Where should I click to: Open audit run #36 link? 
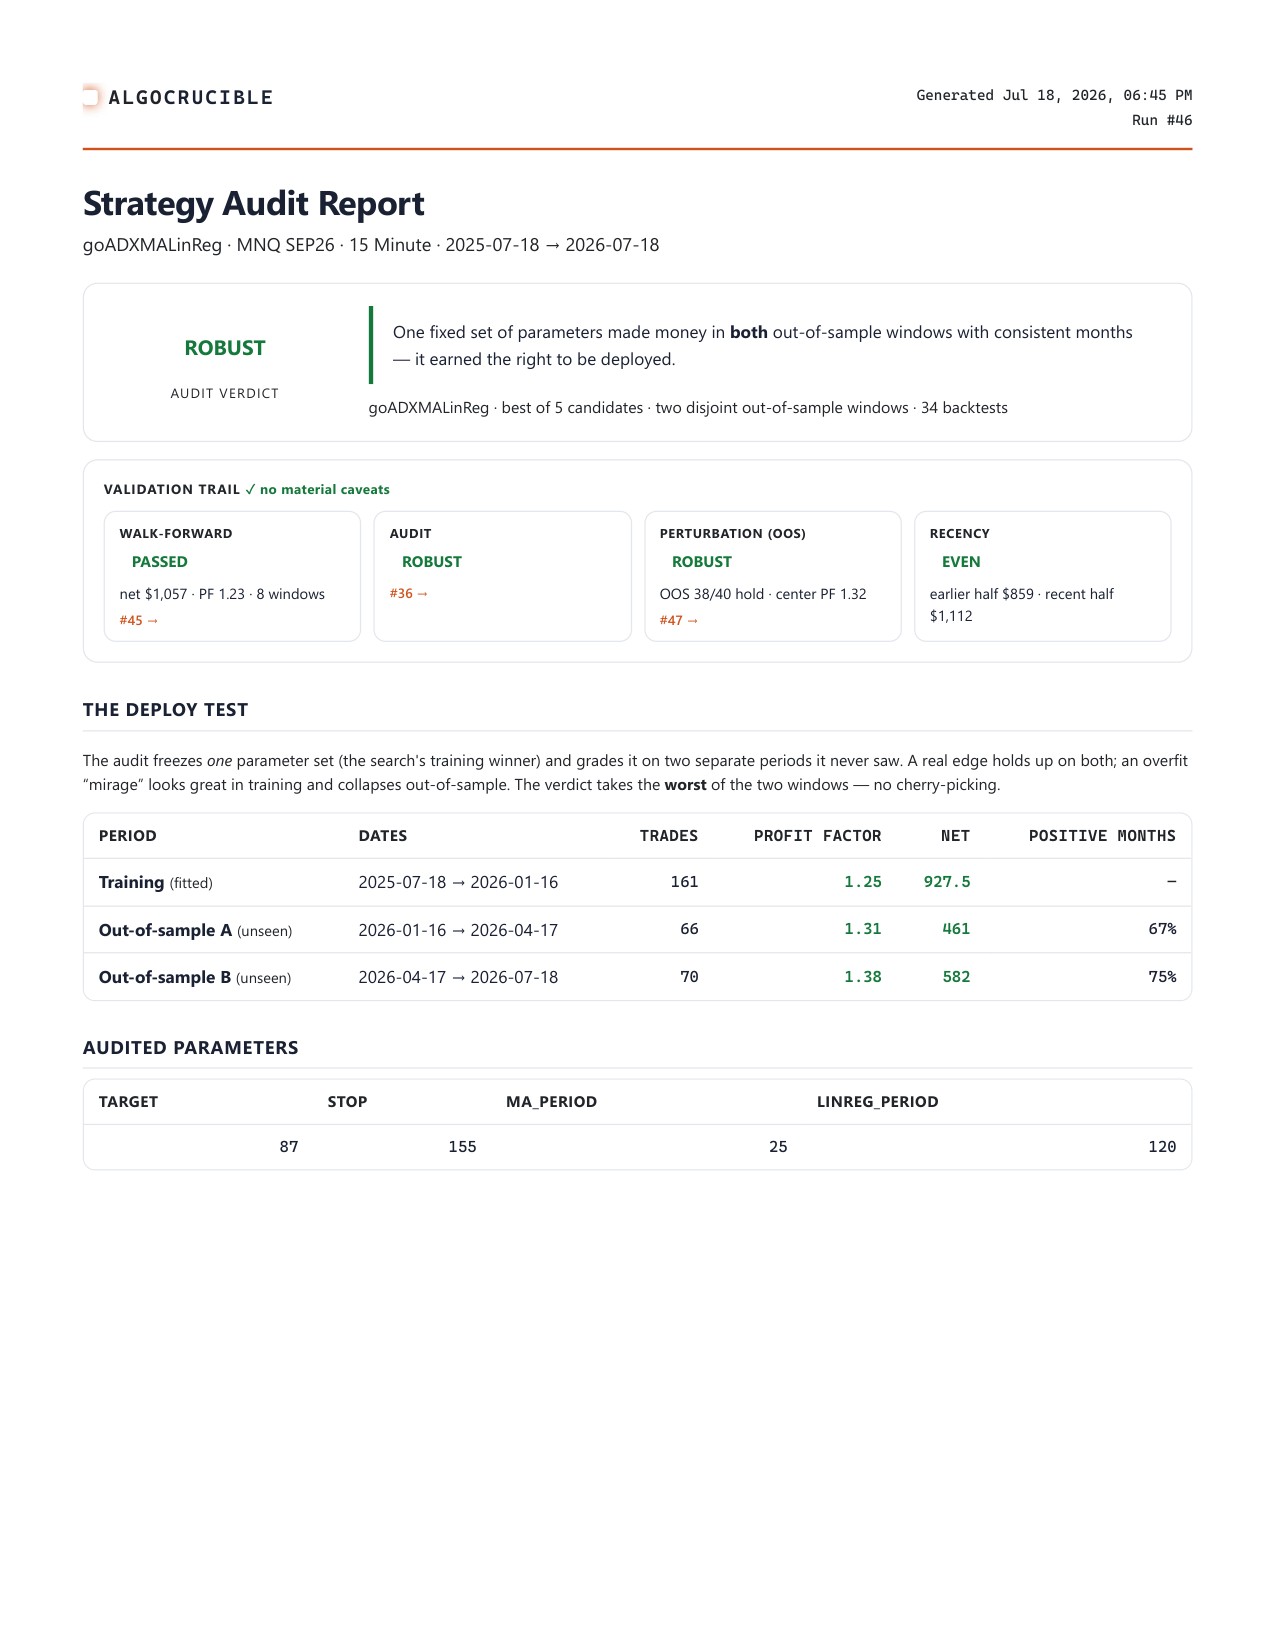pyautogui.click(x=409, y=594)
